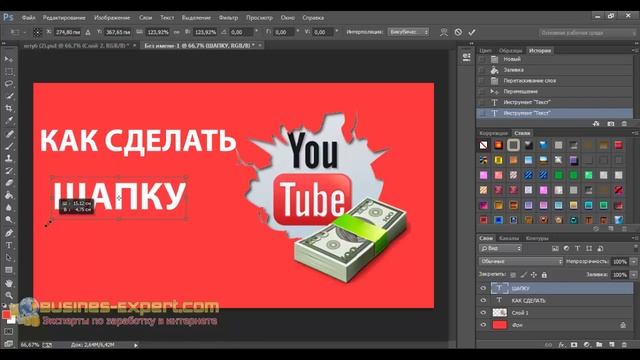The height and width of the screenshot is (360, 640).
Task: Open the opacity slider dropdown arrow
Action: (x=633, y=262)
